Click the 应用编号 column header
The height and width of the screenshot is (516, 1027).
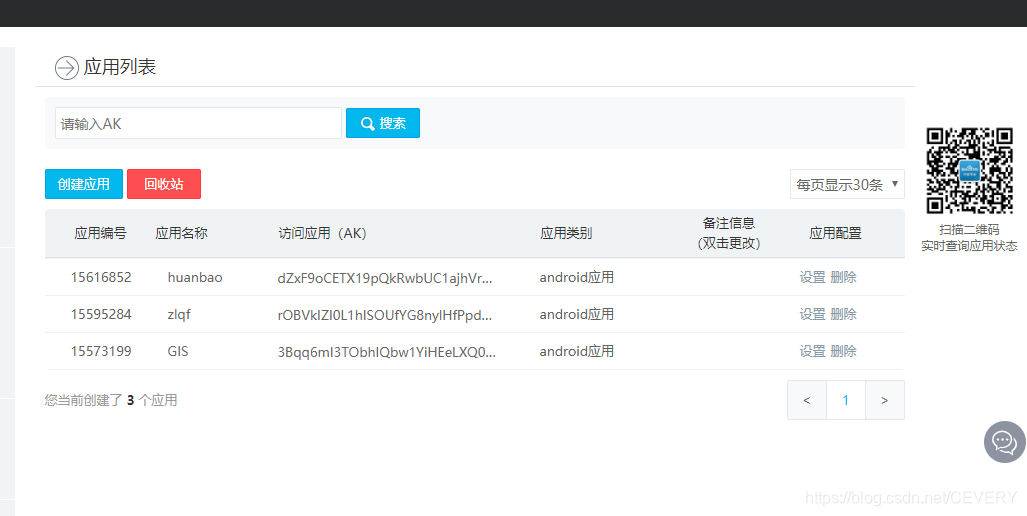100,233
